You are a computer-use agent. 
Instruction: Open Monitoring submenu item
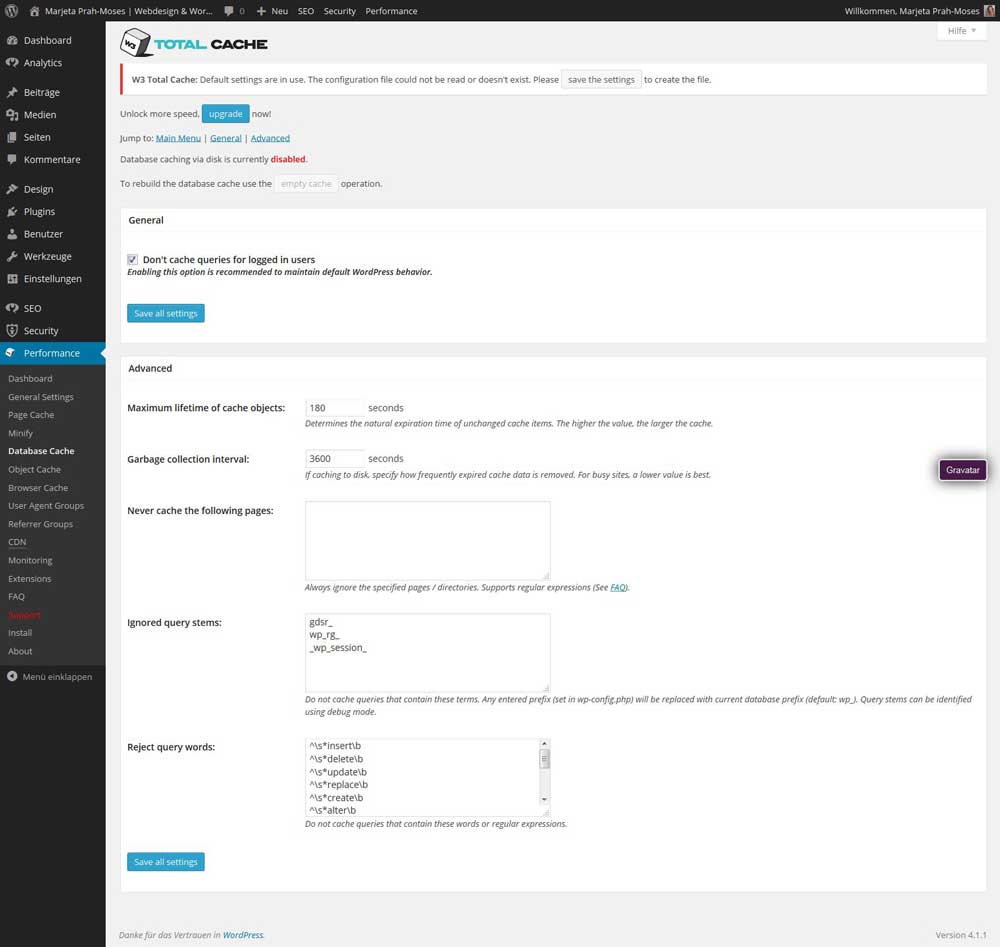coord(31,561)
